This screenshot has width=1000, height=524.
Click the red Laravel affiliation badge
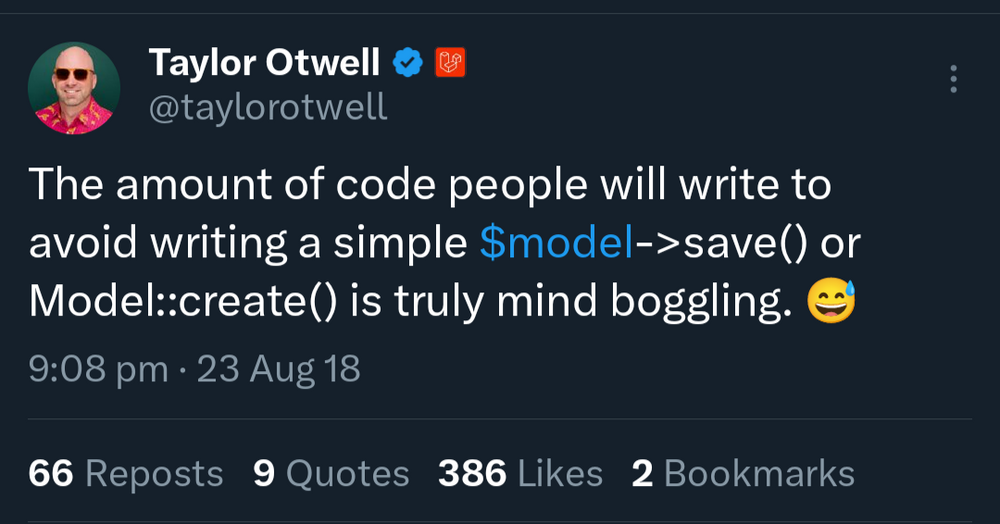[x=451, y=64]
